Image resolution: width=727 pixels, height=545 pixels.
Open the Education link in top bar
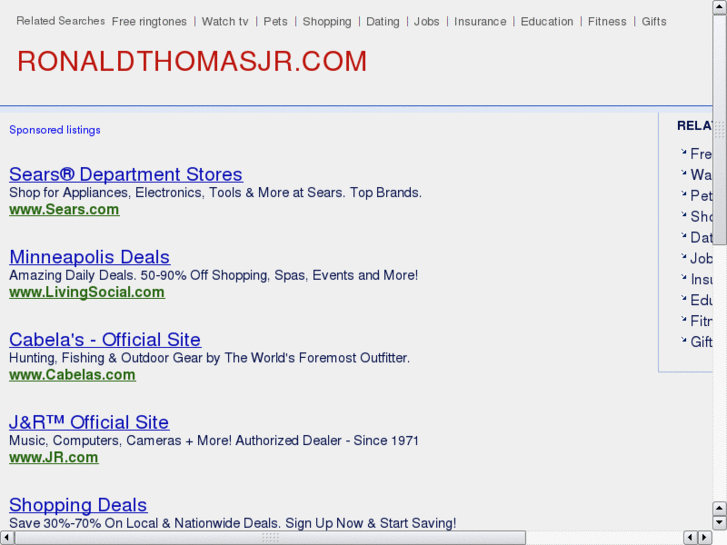click(x=547, y=22)
